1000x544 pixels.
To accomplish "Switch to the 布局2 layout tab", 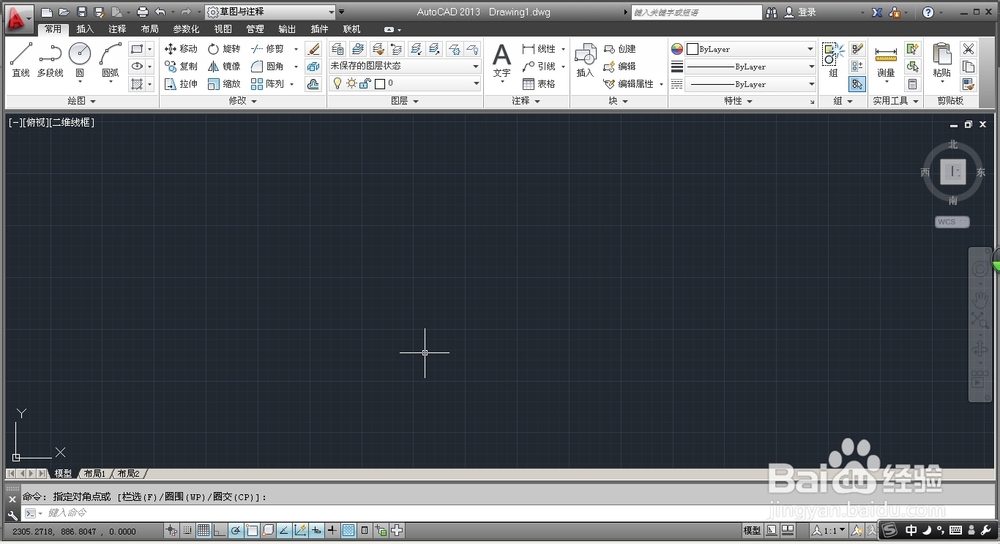I will (x=128, y=474).
